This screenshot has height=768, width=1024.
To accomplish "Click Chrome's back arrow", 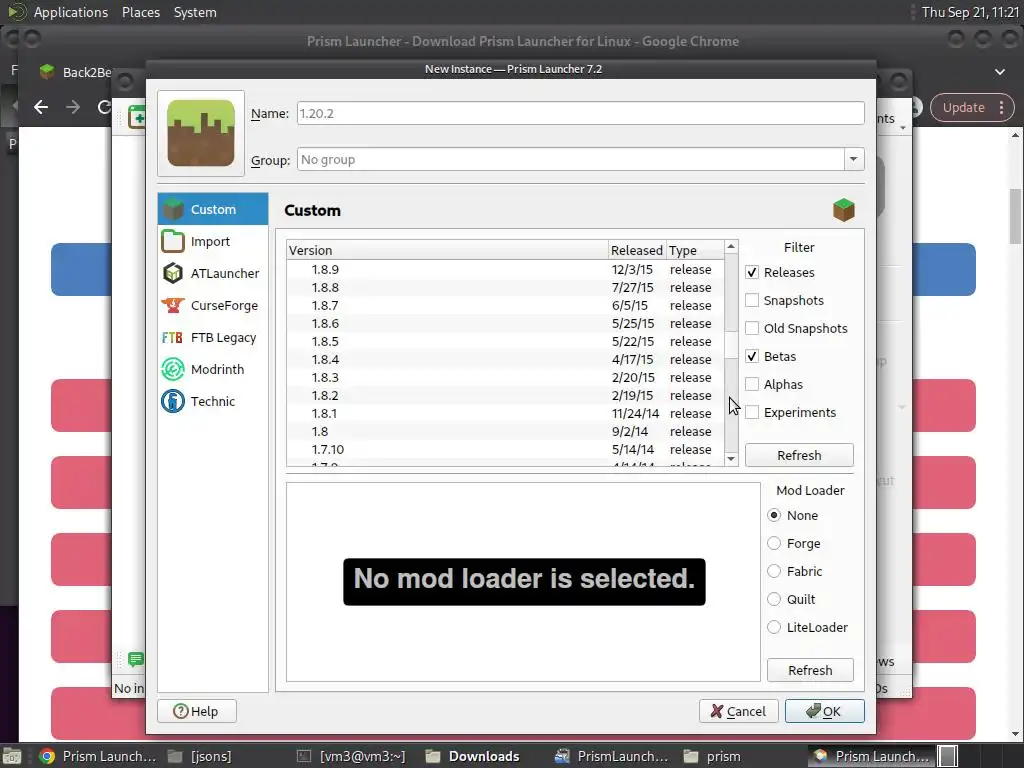I will tap(41, 107).
